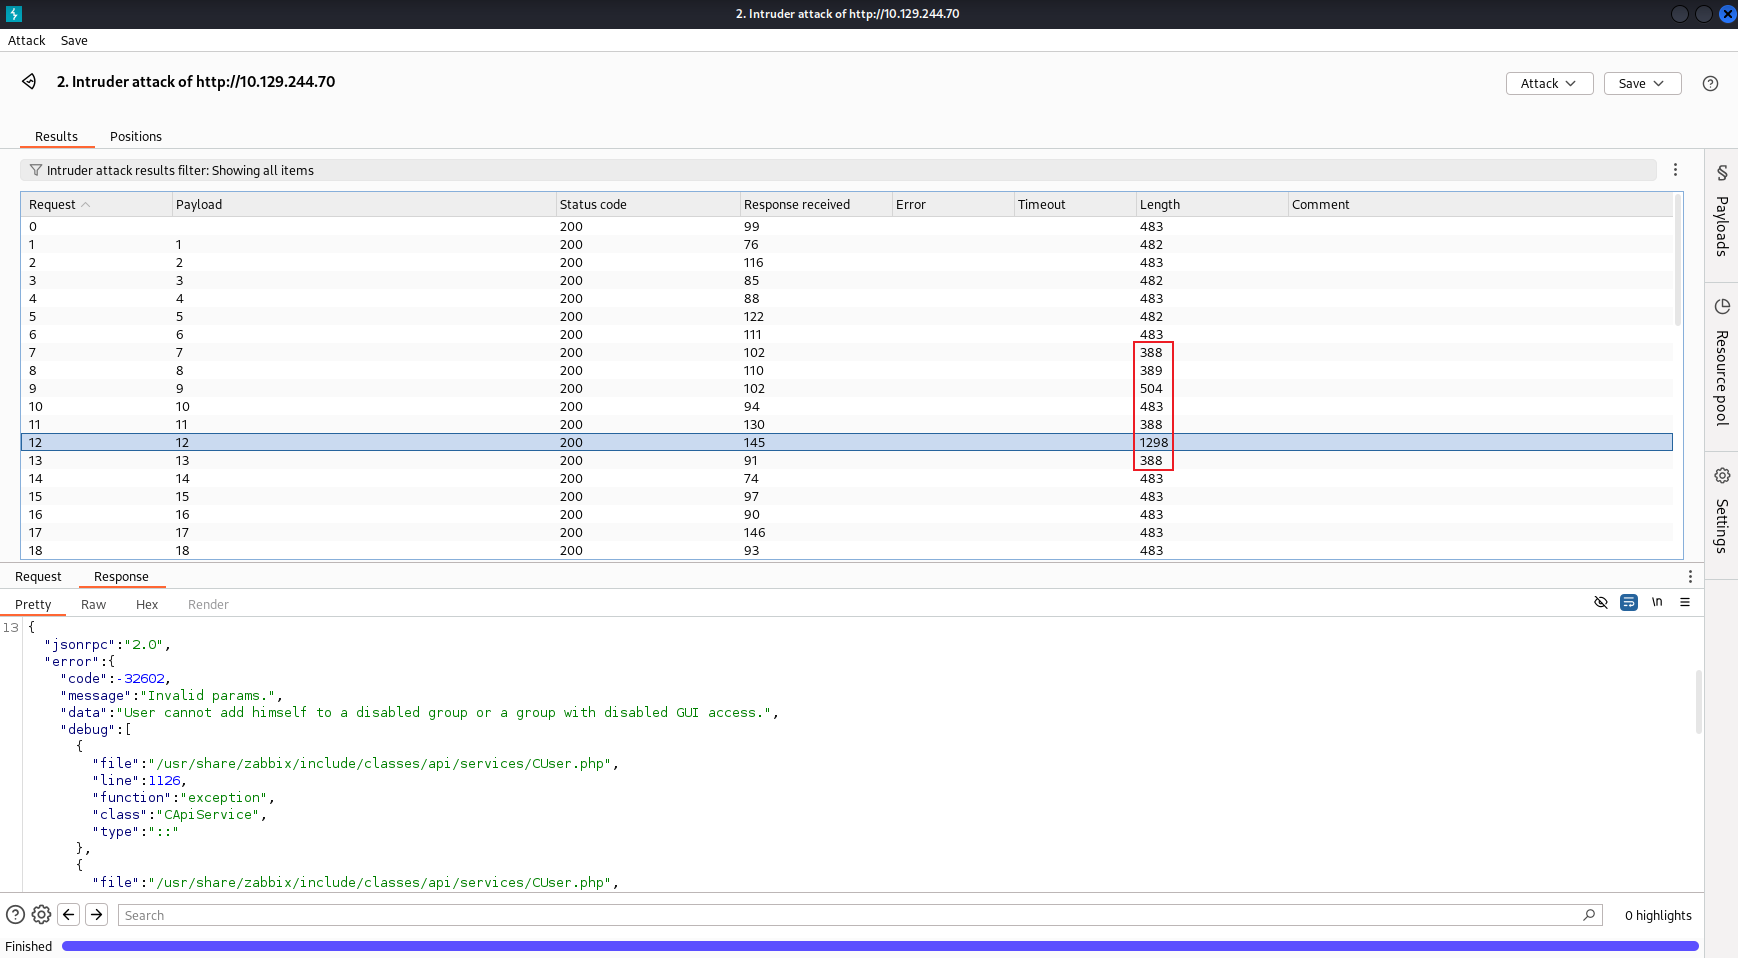Sort by the Status code column header

[x=647, y=205]
